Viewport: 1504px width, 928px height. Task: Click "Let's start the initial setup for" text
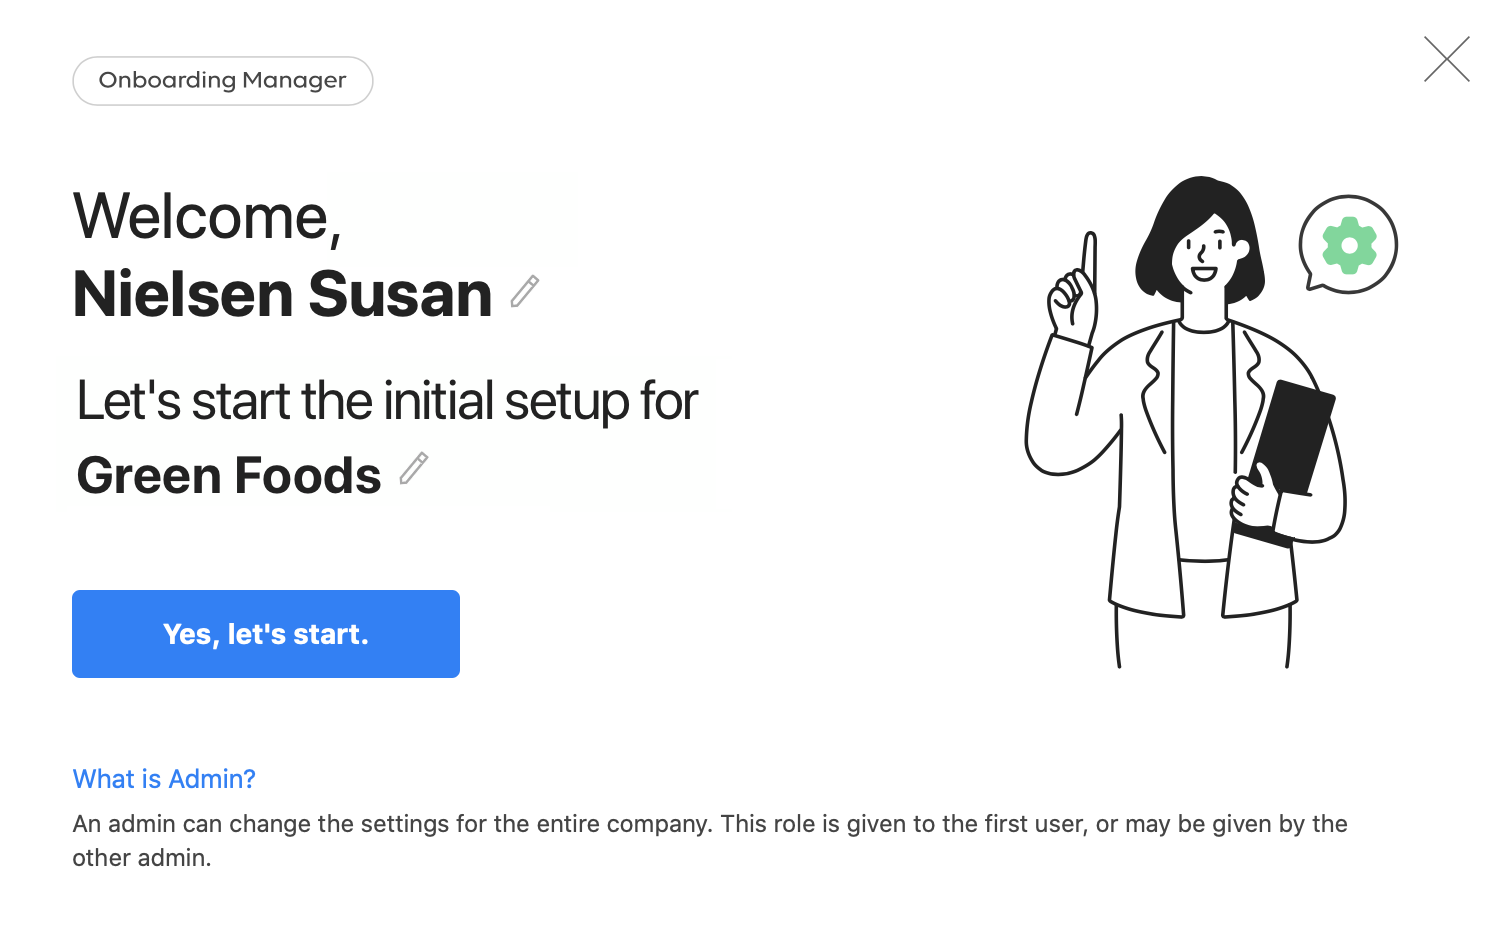(x=387, y=401)
